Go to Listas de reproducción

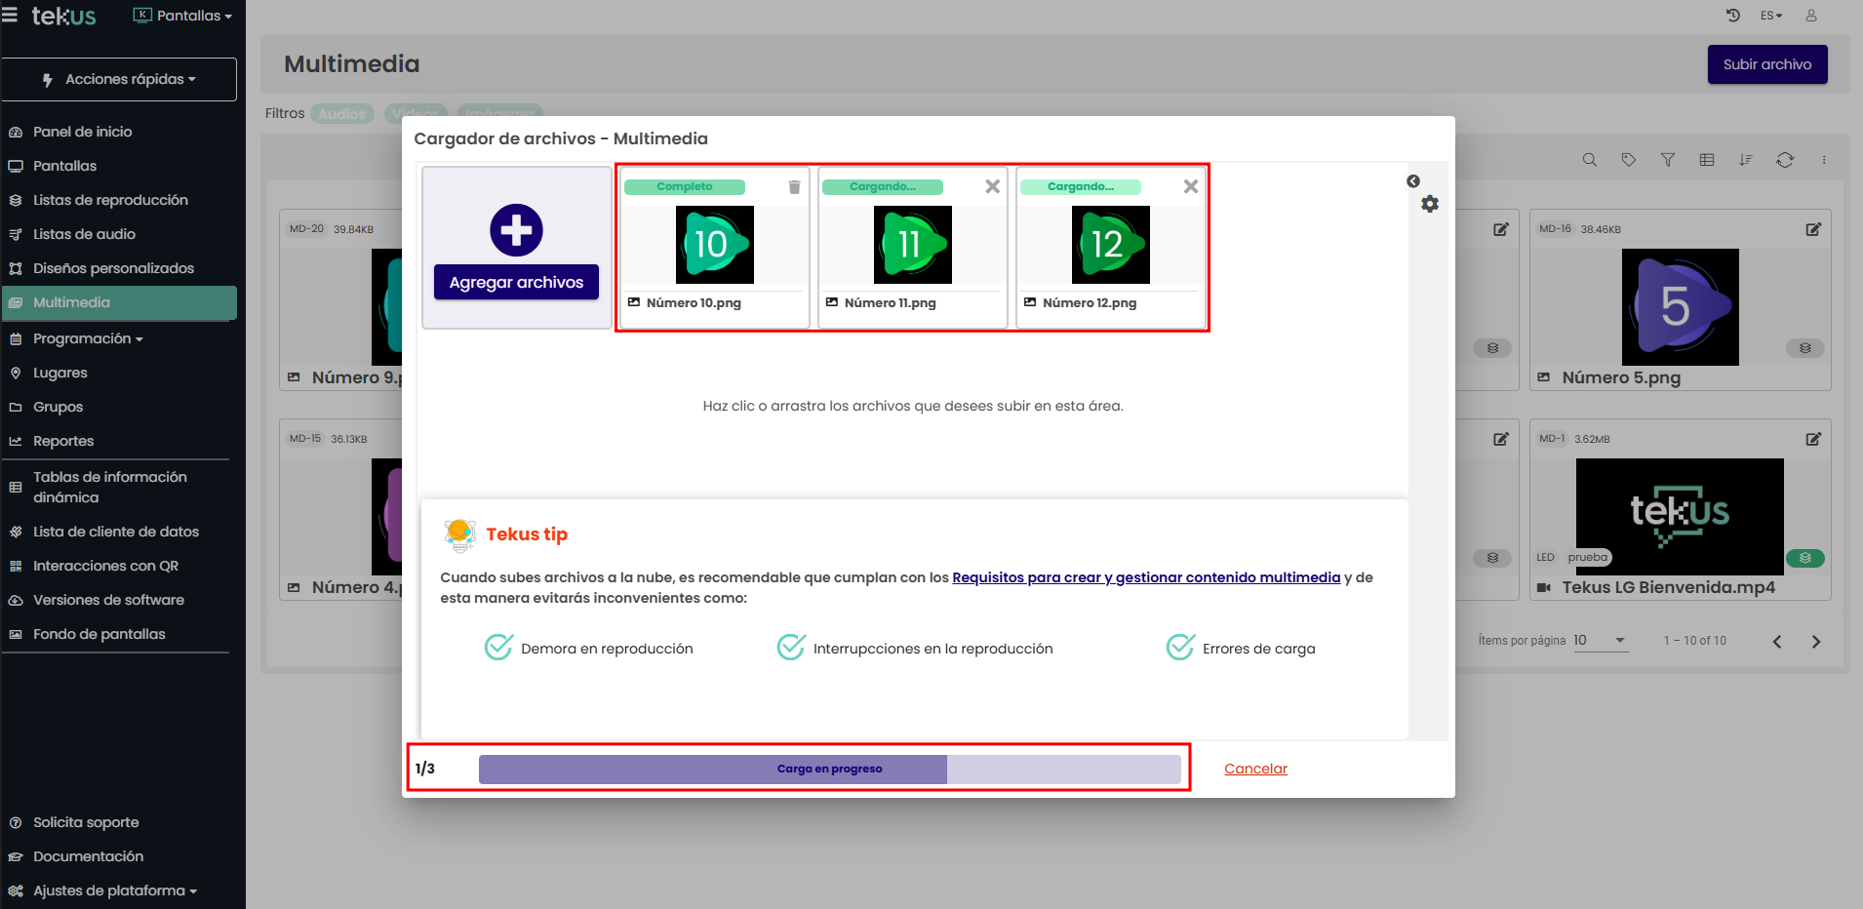coord(110,200)
